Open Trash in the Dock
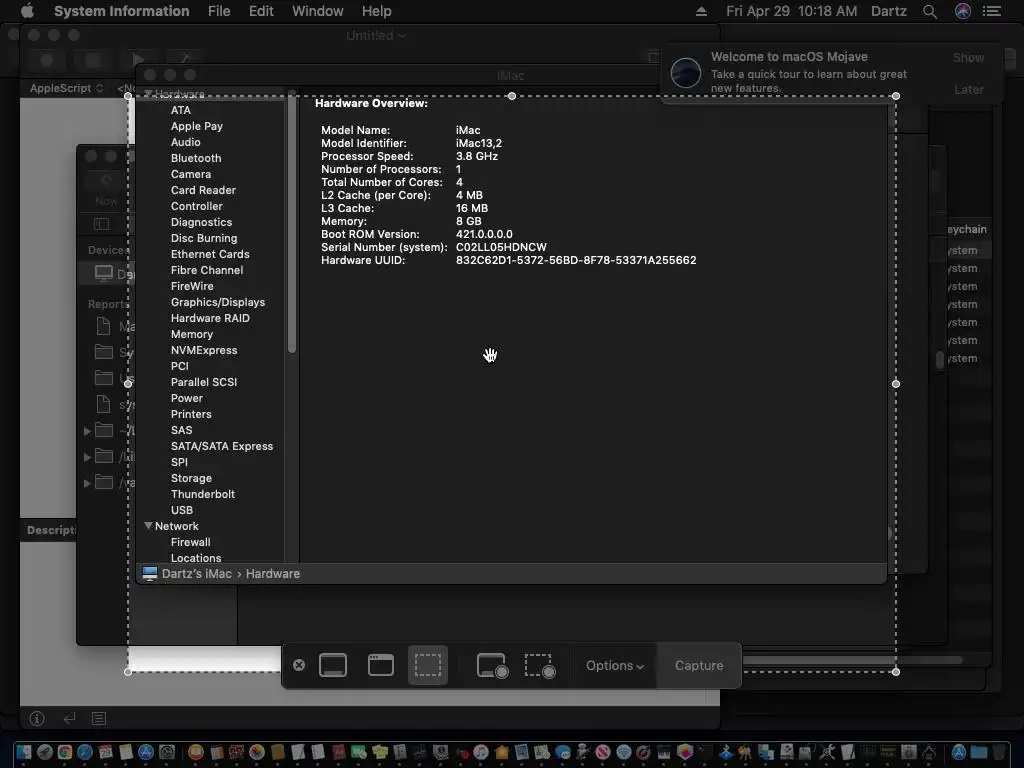Image resolution: width=1024 pixels, height=768 pixels. click(999, 752)
